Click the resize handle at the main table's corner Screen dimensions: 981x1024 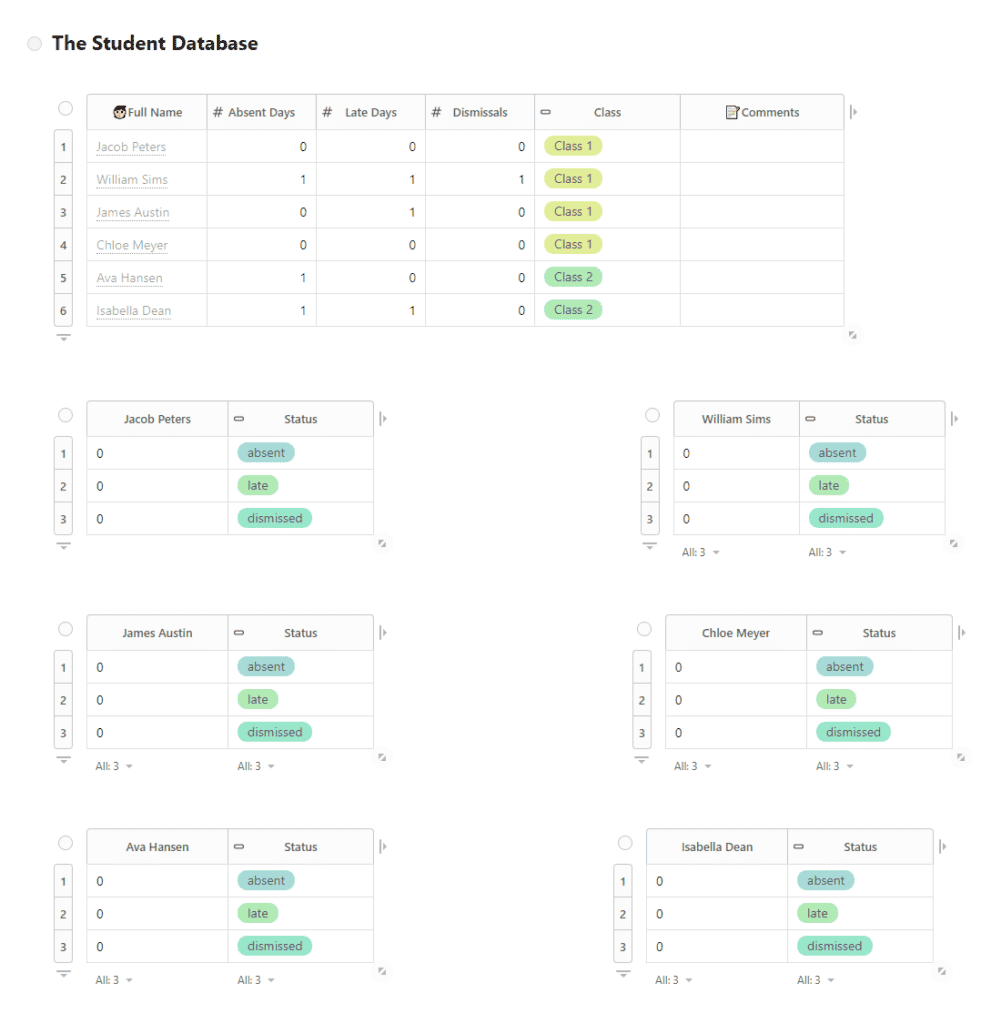[x=853, y=335]
